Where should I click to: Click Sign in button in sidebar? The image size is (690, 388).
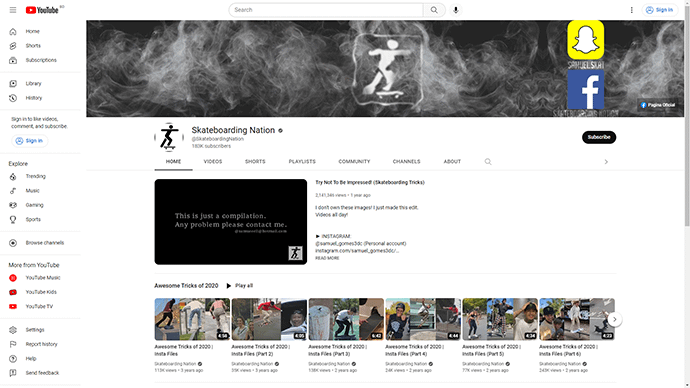coord(30,141)
